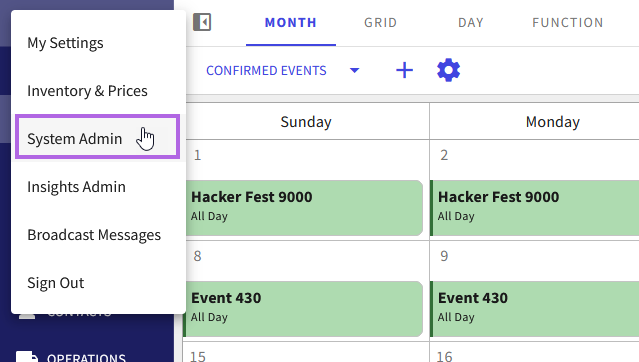Expand the Confirmed Events dropdown arrow
The height and width of the screenshot is (362, 639).
click(x=355, y=70)
